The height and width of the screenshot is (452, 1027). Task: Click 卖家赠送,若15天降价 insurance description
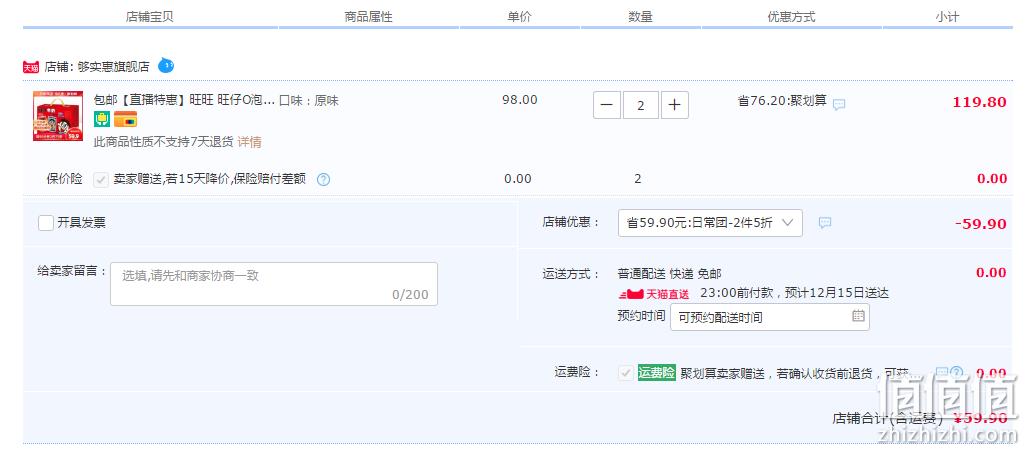click(x=210, y=179)
